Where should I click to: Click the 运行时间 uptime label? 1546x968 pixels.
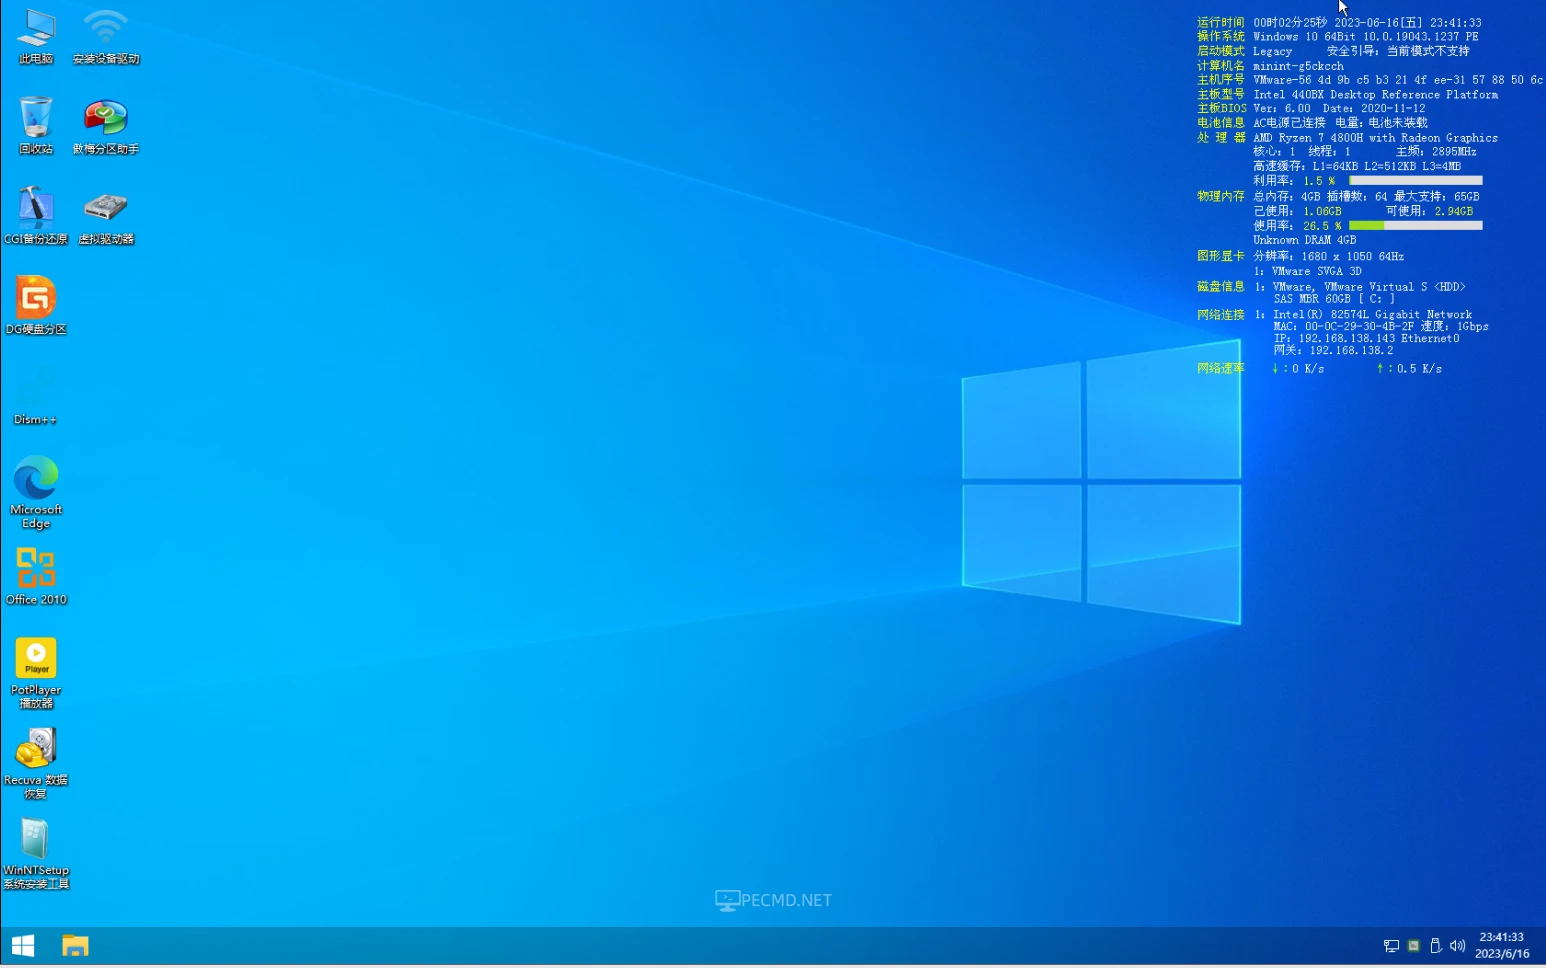(x=1220, y=22)
